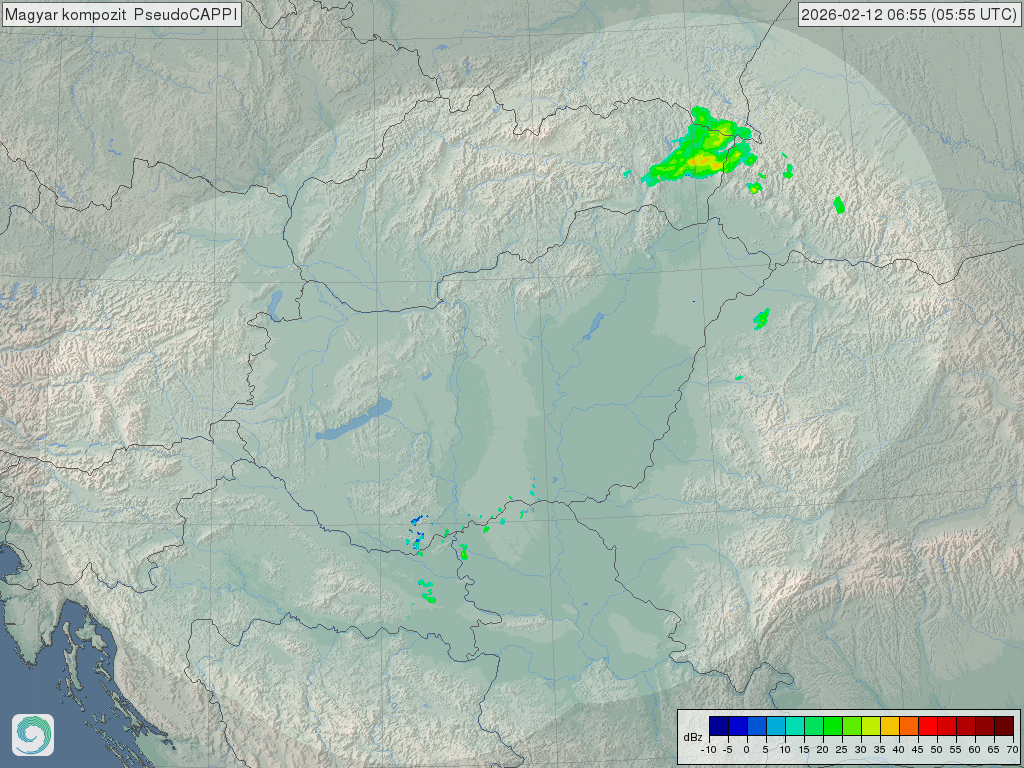Image resolution: width=1024 pixels, height=768 pixels.
Task: Click the lowest green echo cluster in the south
Action: (x=427, y=597)
